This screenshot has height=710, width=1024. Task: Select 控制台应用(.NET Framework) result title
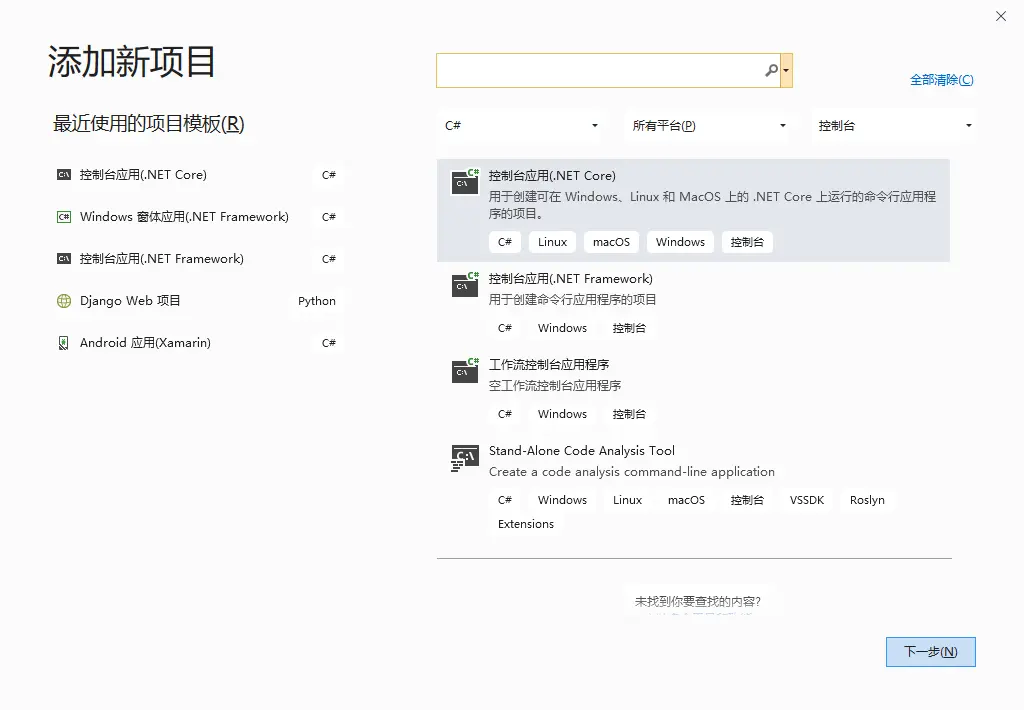tap(571, 279)
